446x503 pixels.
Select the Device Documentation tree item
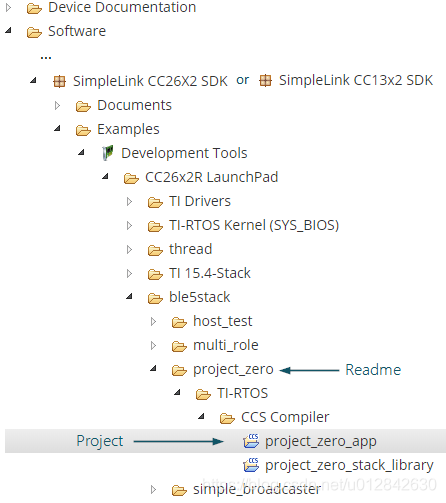tap(122, 7)
